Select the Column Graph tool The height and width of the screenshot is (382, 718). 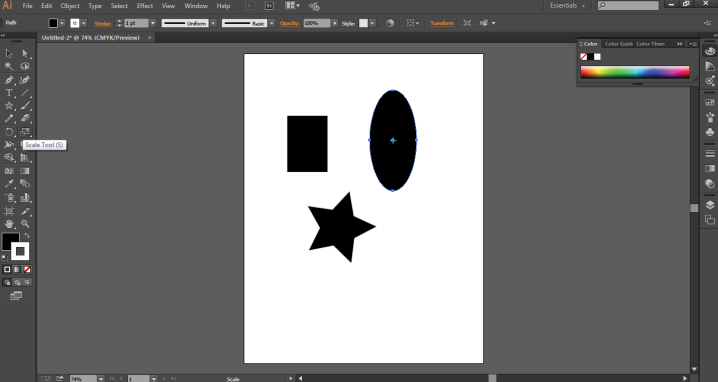pos(25,197)
